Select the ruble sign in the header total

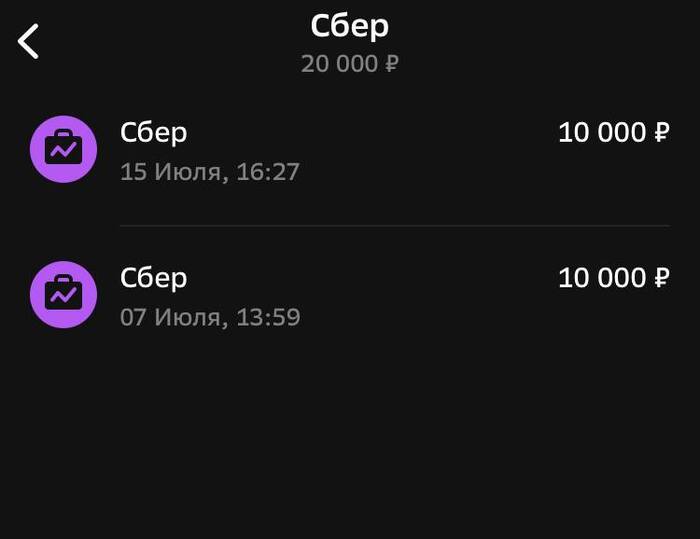[x=392, y=63]
